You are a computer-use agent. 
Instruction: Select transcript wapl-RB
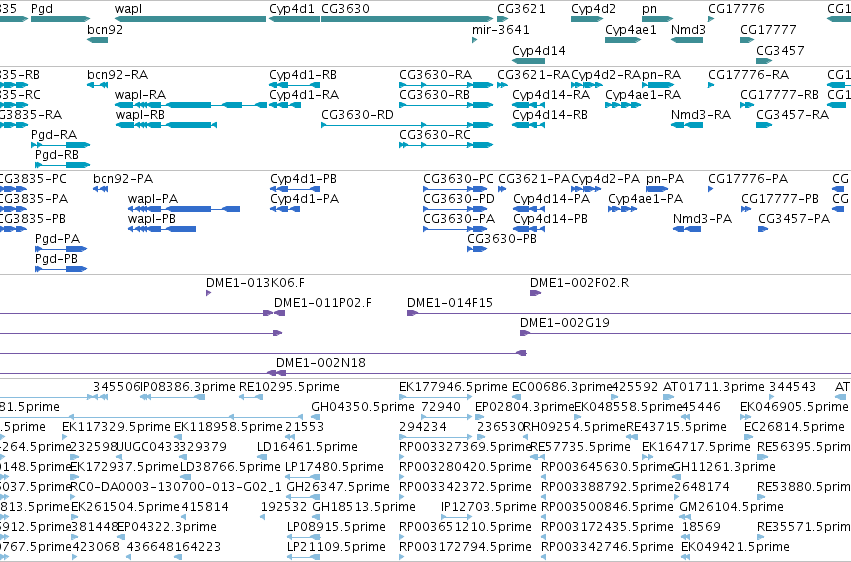click(x=140, y=115)
